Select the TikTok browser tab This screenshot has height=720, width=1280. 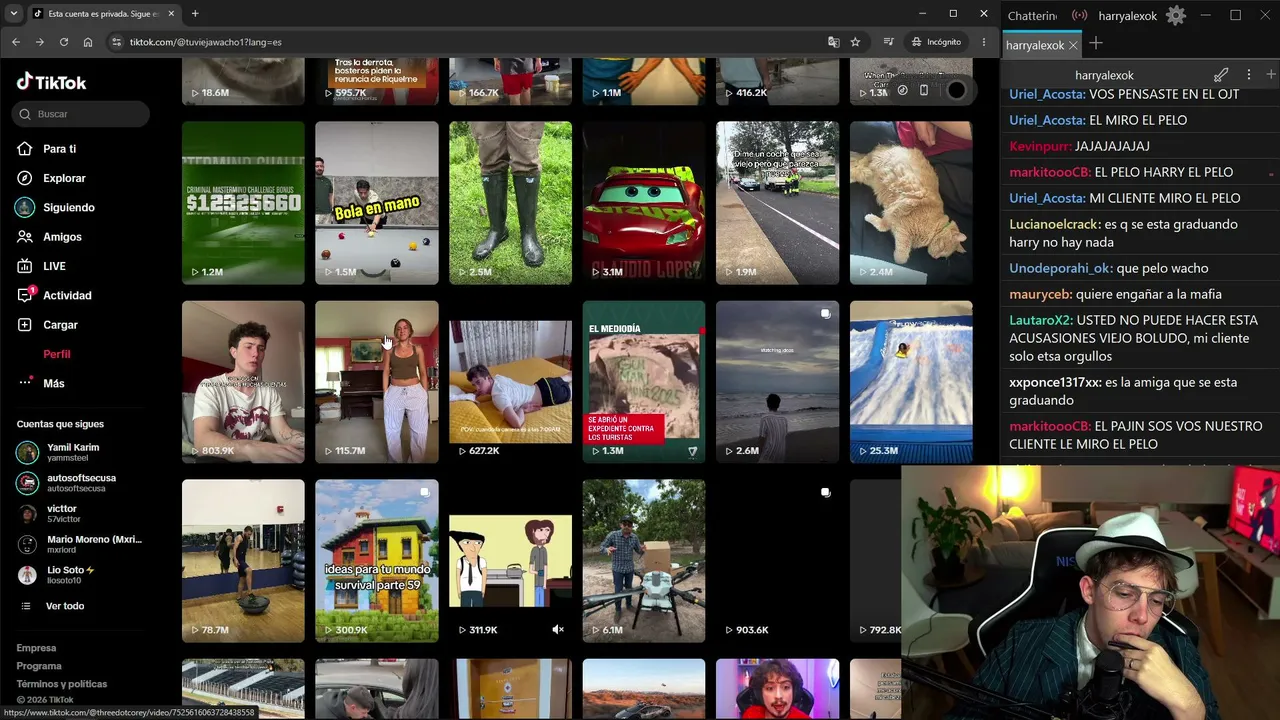pos(104,14)
